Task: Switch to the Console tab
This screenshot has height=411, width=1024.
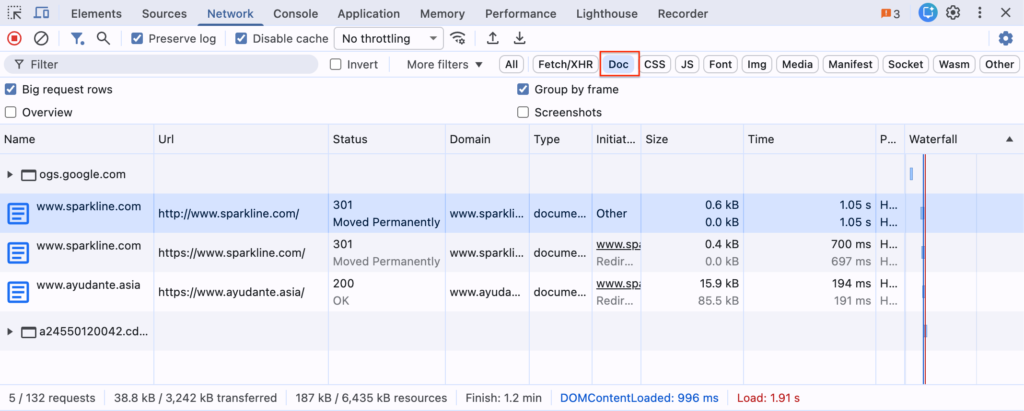Action: [x=295, y=14]
